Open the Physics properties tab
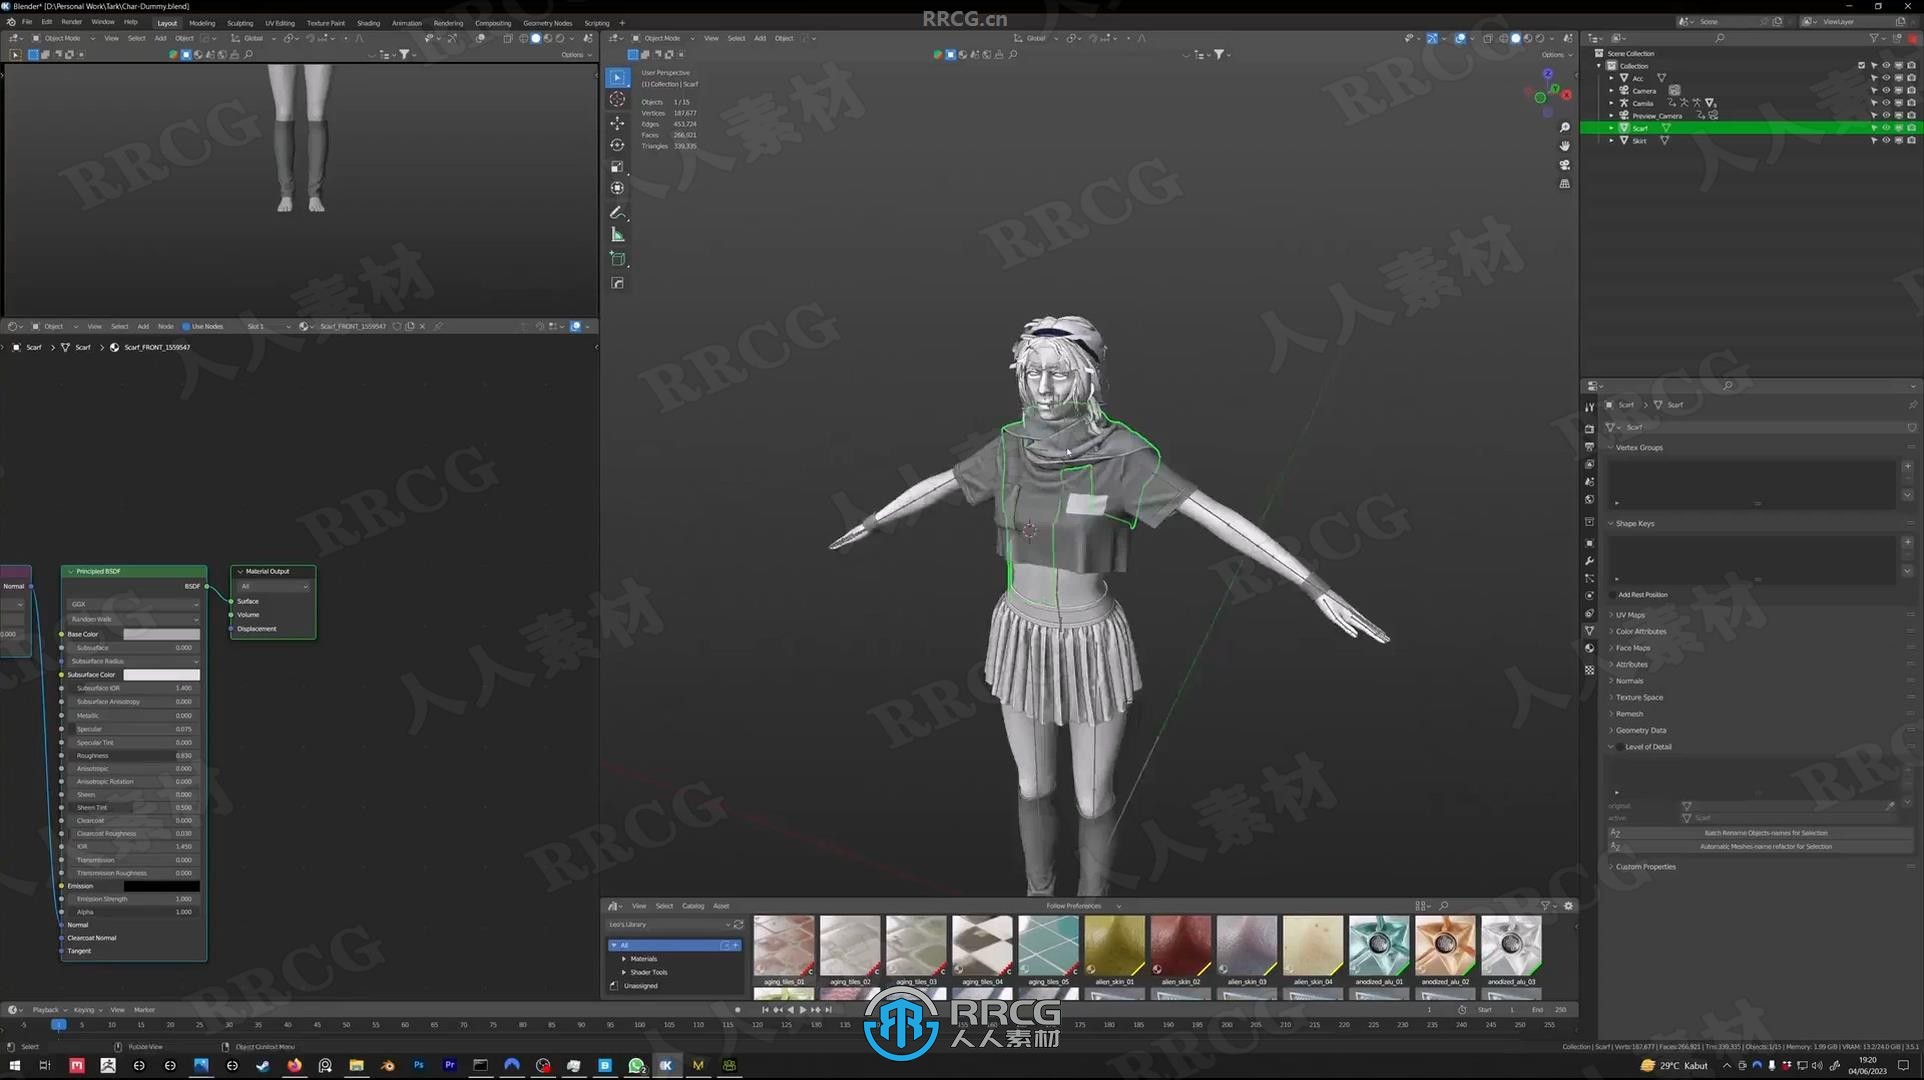 pyautogui.click(x=1589, y=596)
